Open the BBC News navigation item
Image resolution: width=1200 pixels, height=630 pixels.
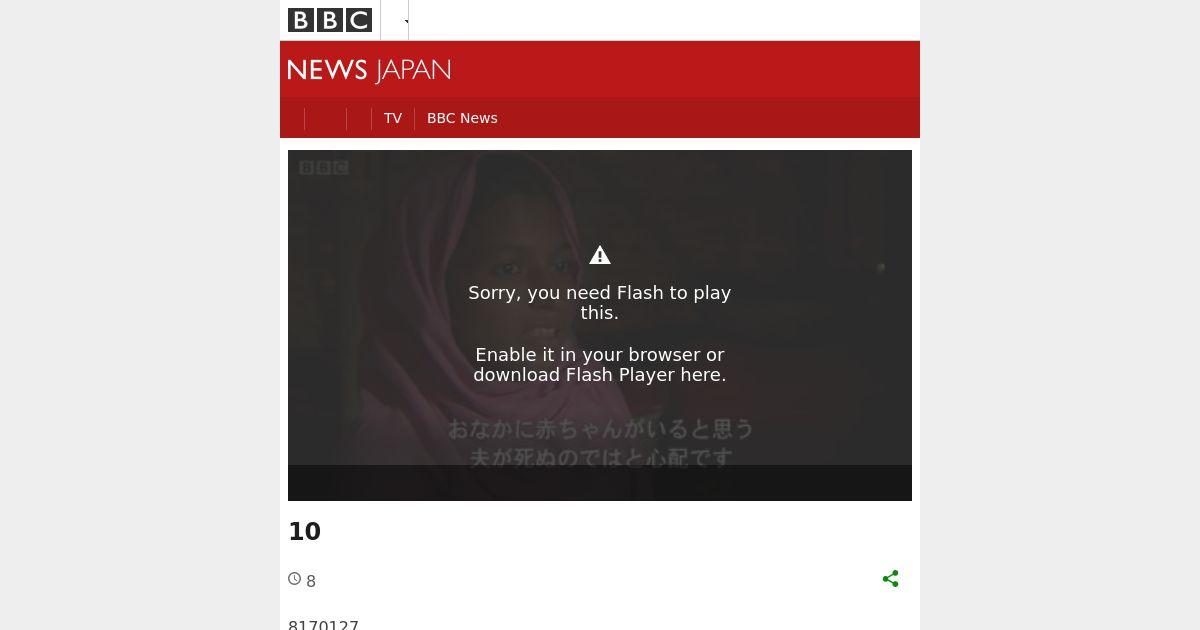(462, 118)
